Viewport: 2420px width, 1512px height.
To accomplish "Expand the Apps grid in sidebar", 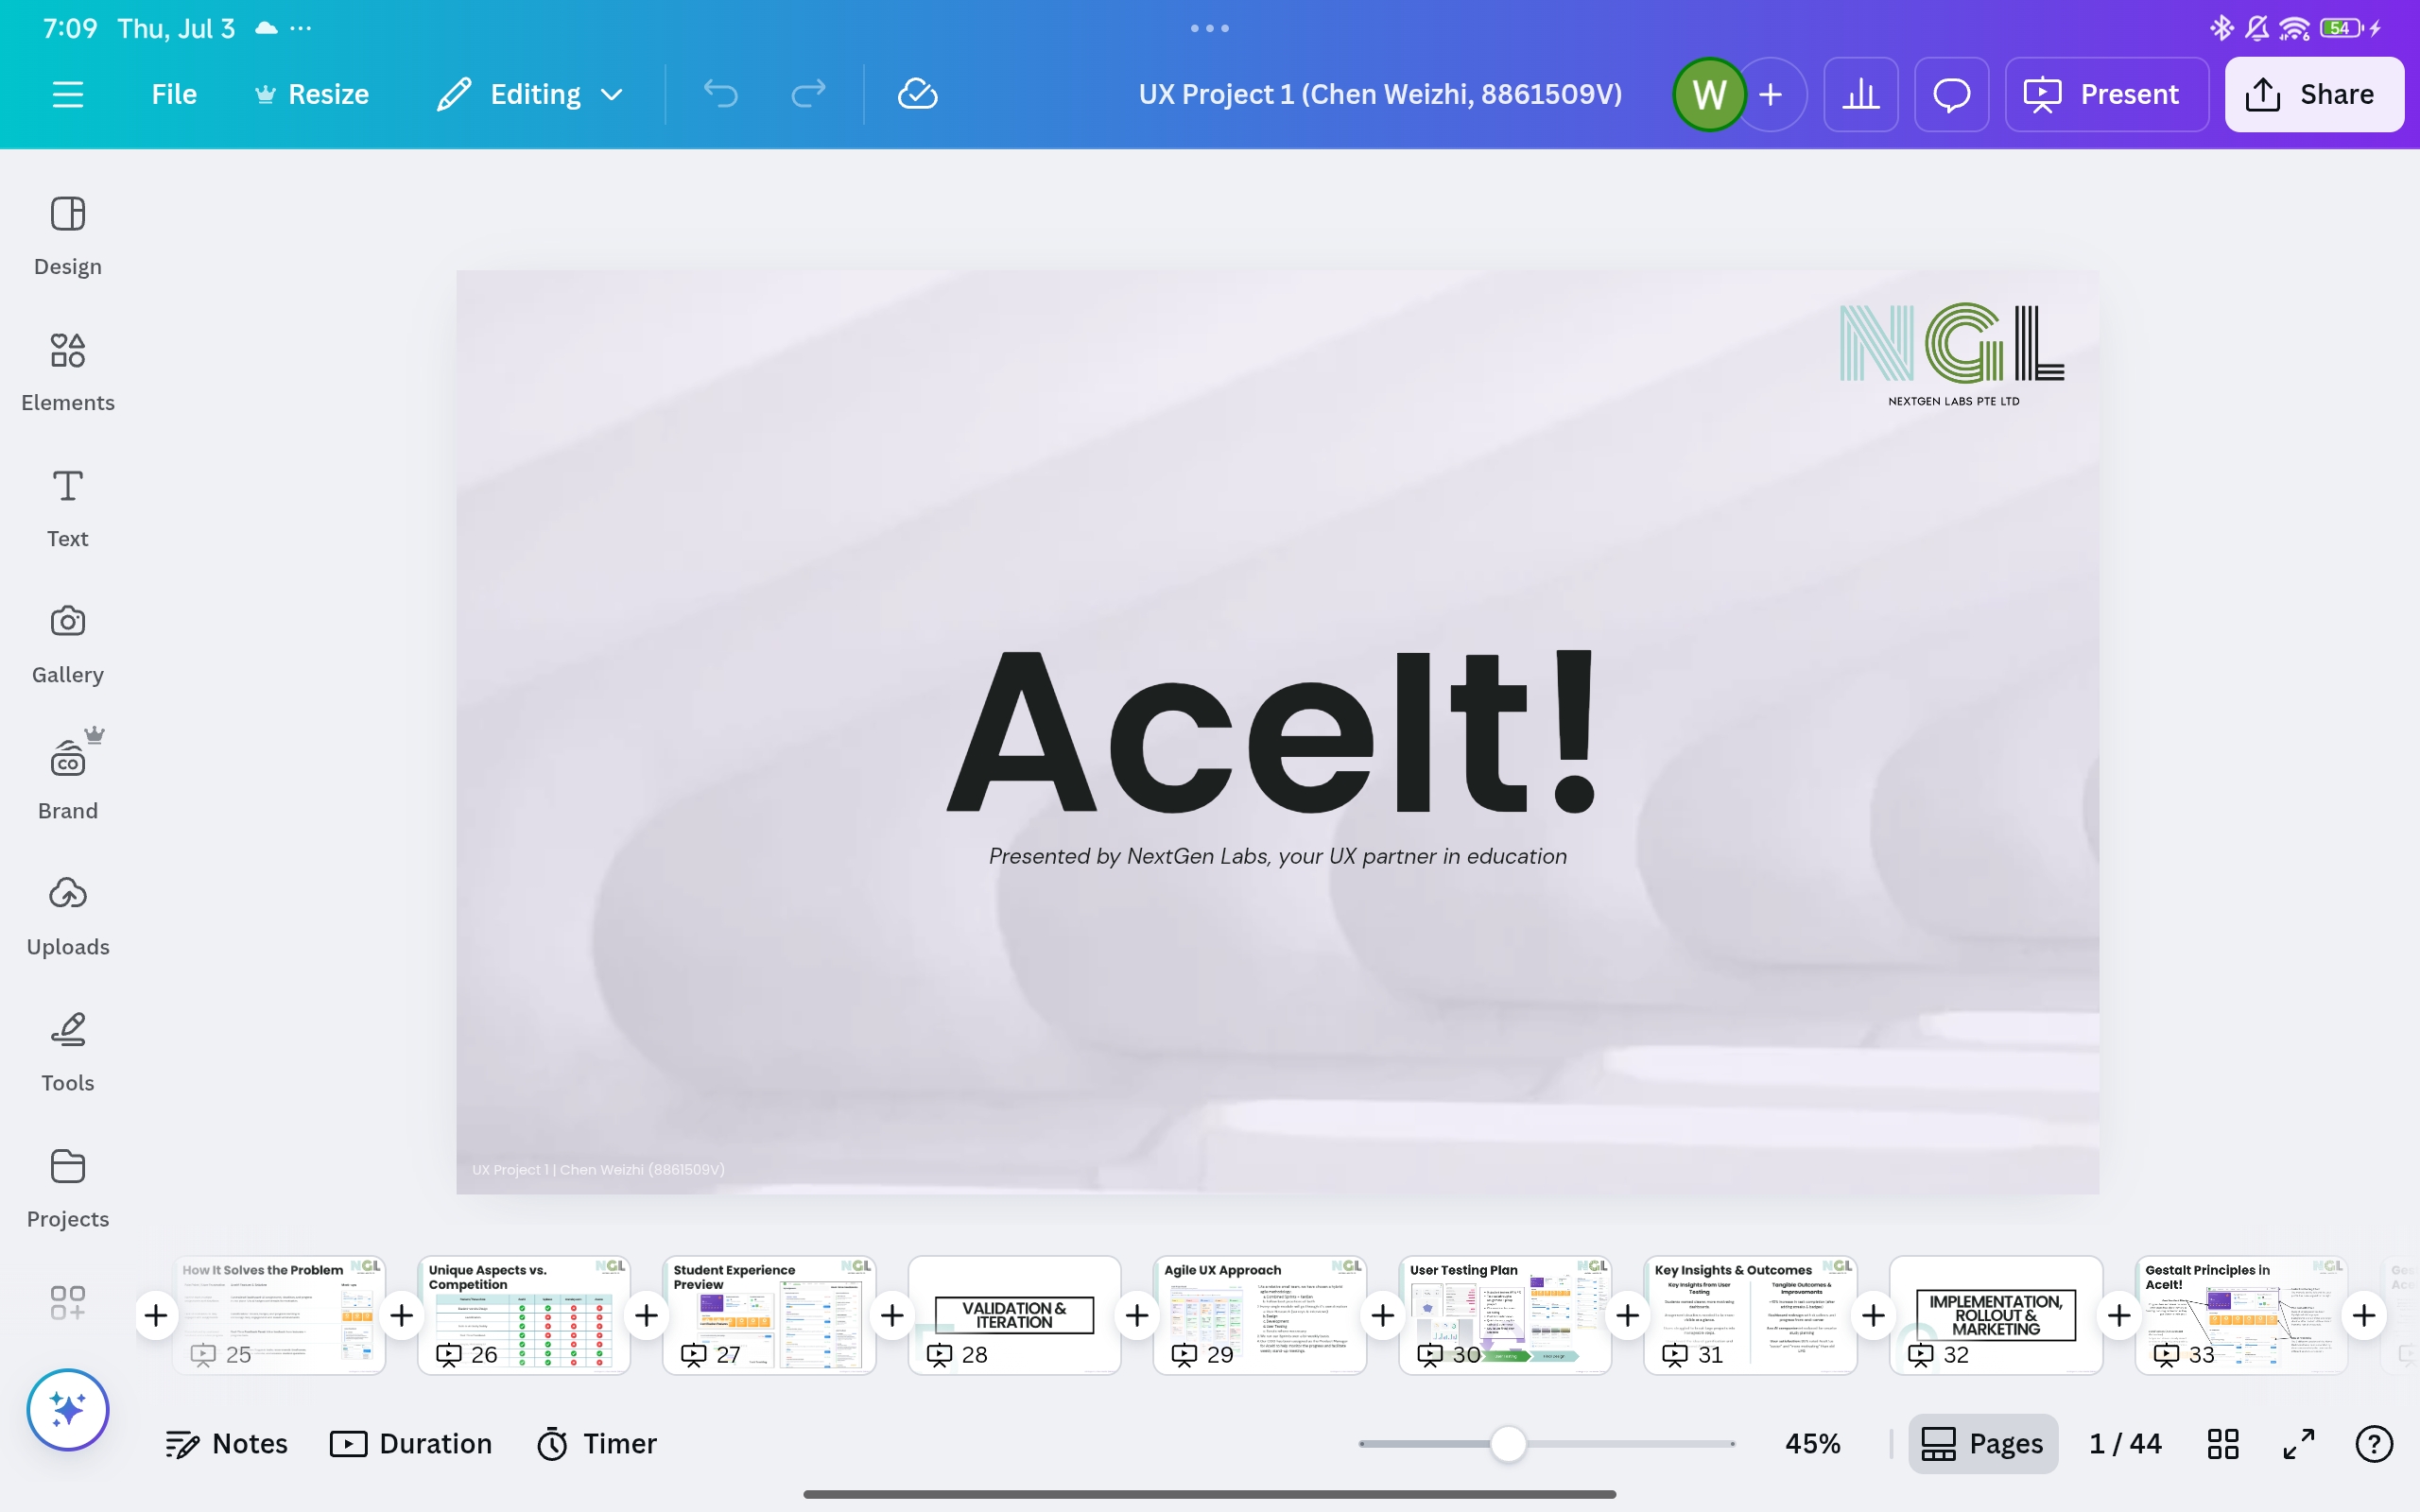I will point(67,1302).
